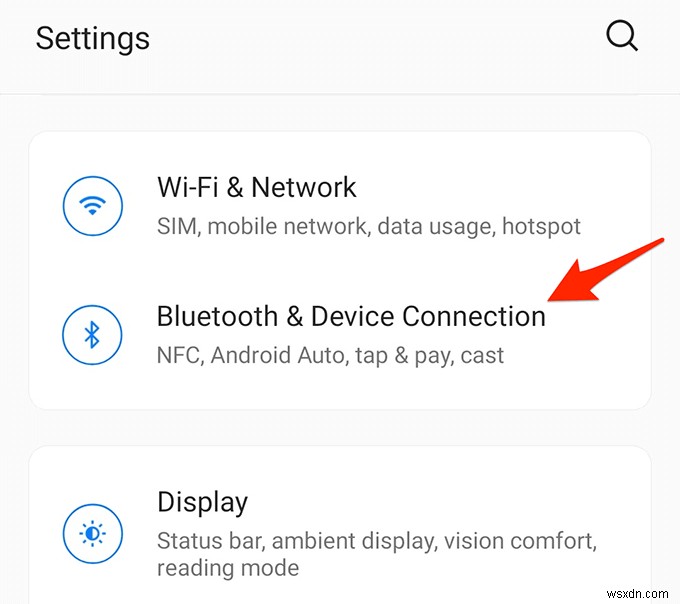Open the search magnifier icon

tap(621, 37)
